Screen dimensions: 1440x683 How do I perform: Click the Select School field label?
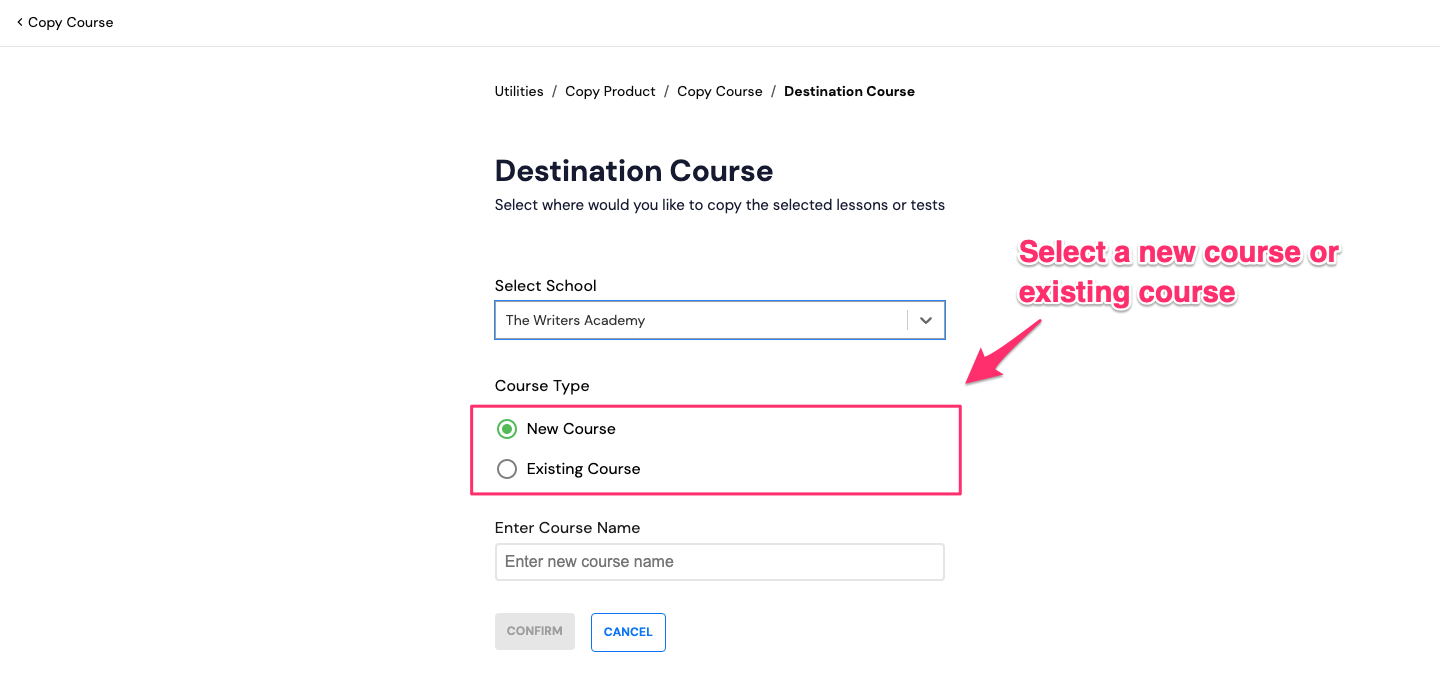pos(545,286)
